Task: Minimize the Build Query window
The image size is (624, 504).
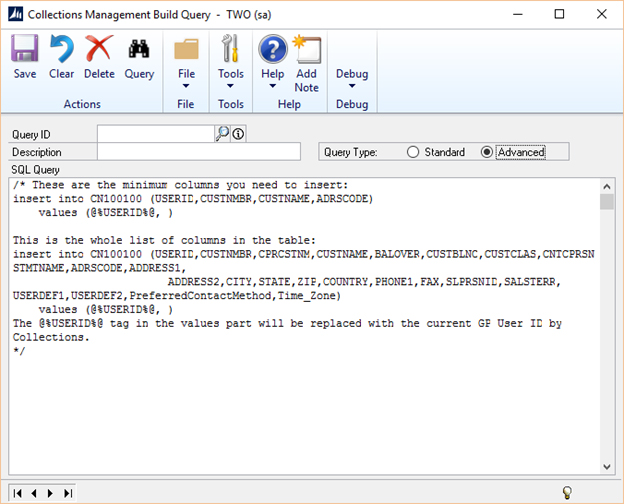Action: point(518,14)
